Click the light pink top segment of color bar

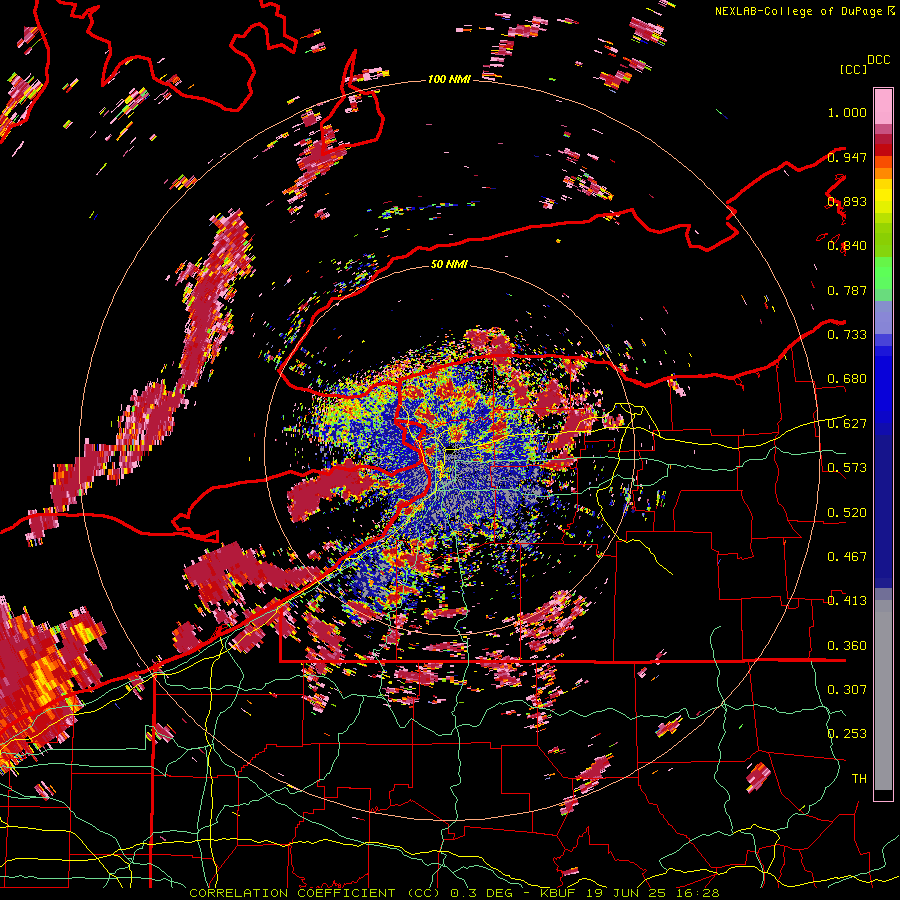click(x=883, y=107)
